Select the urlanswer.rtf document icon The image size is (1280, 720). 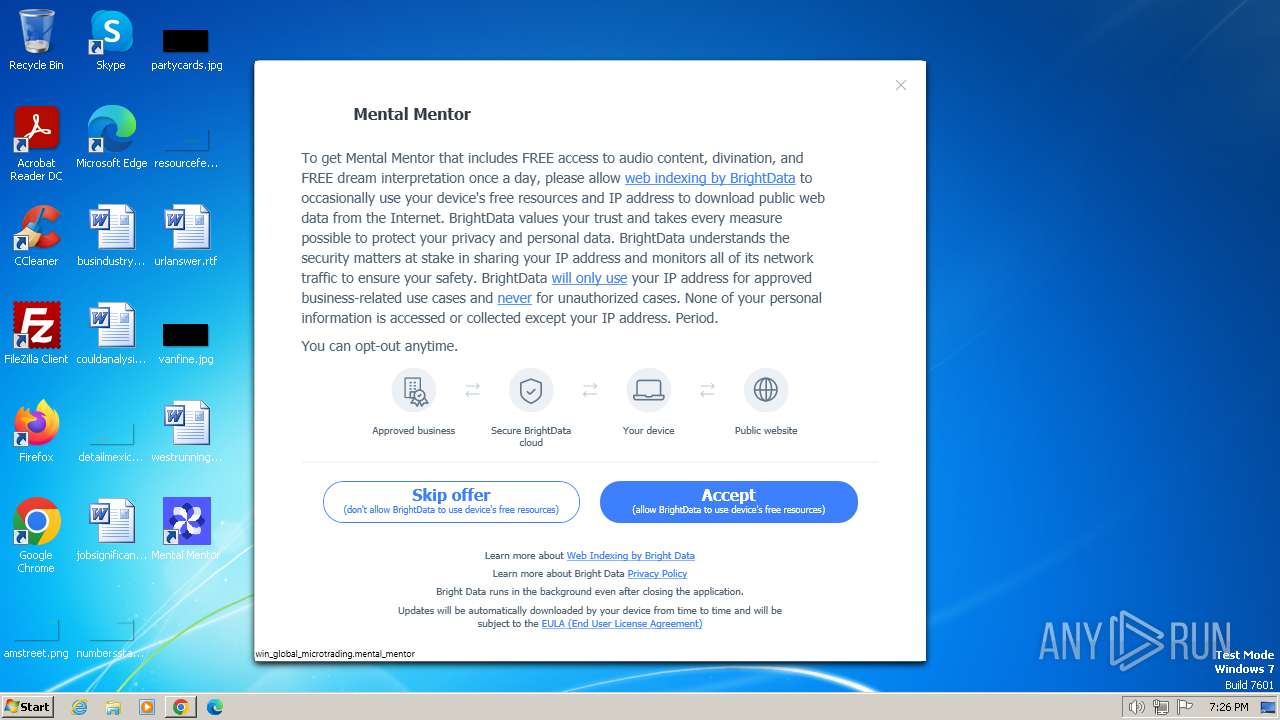coord(186,236)
